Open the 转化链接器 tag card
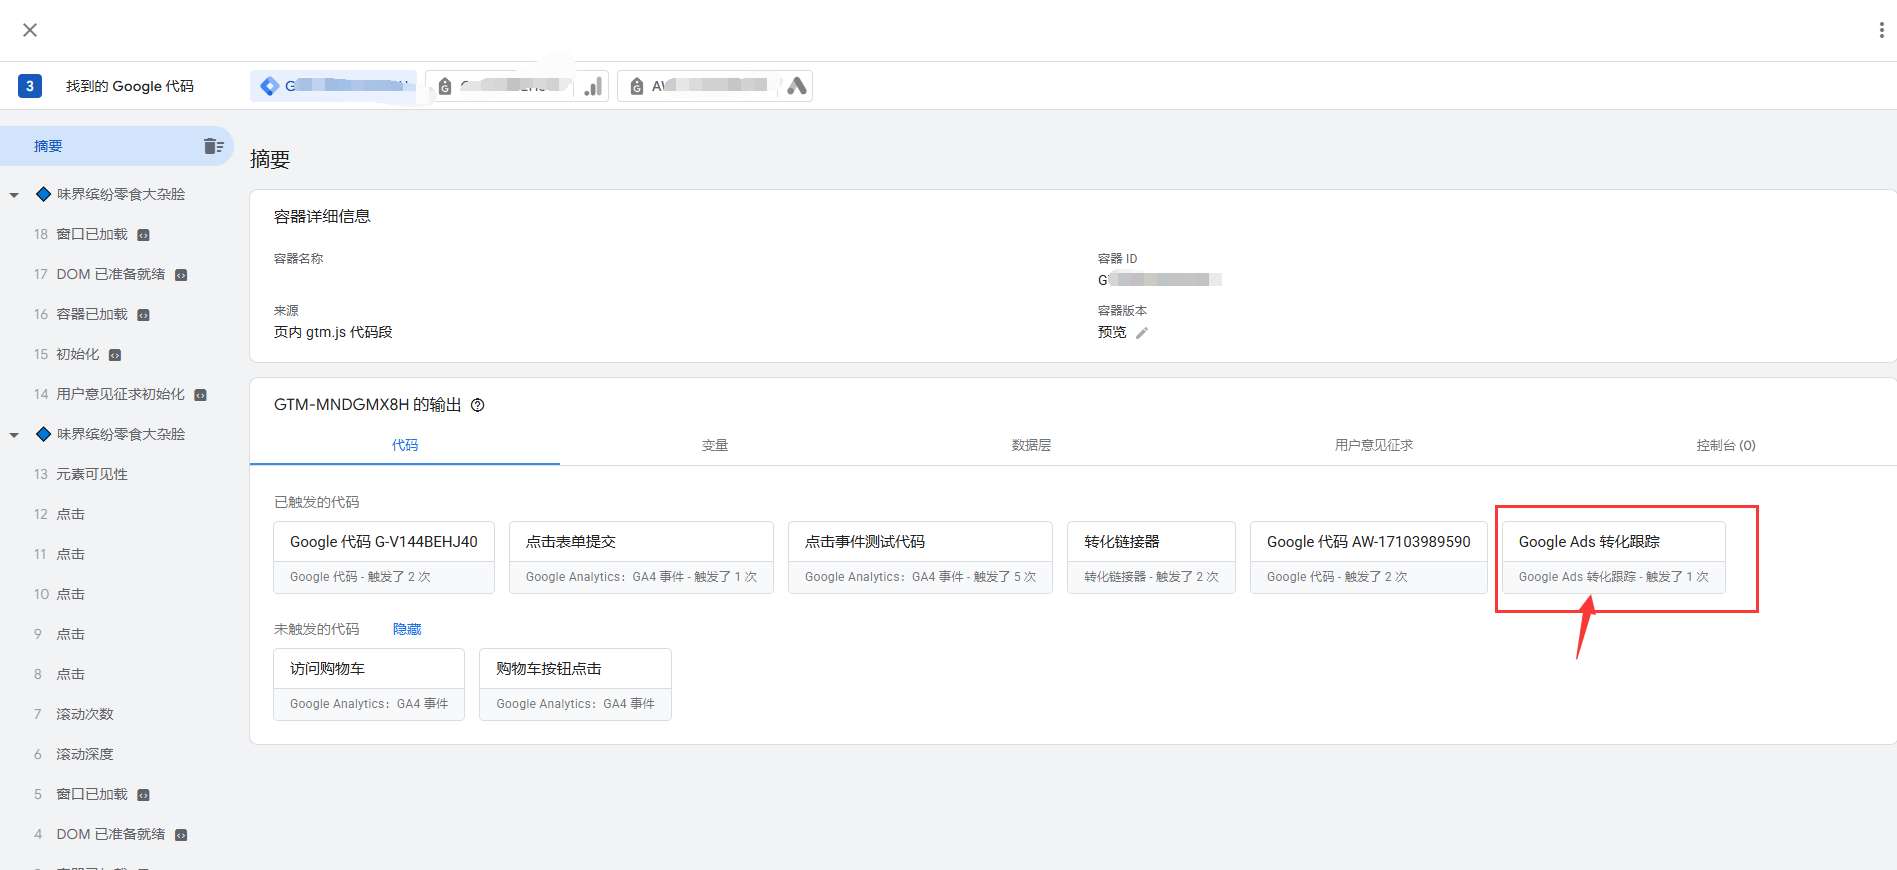The height and width of the screenshot is (870, 1897). tap(1151, 557)
